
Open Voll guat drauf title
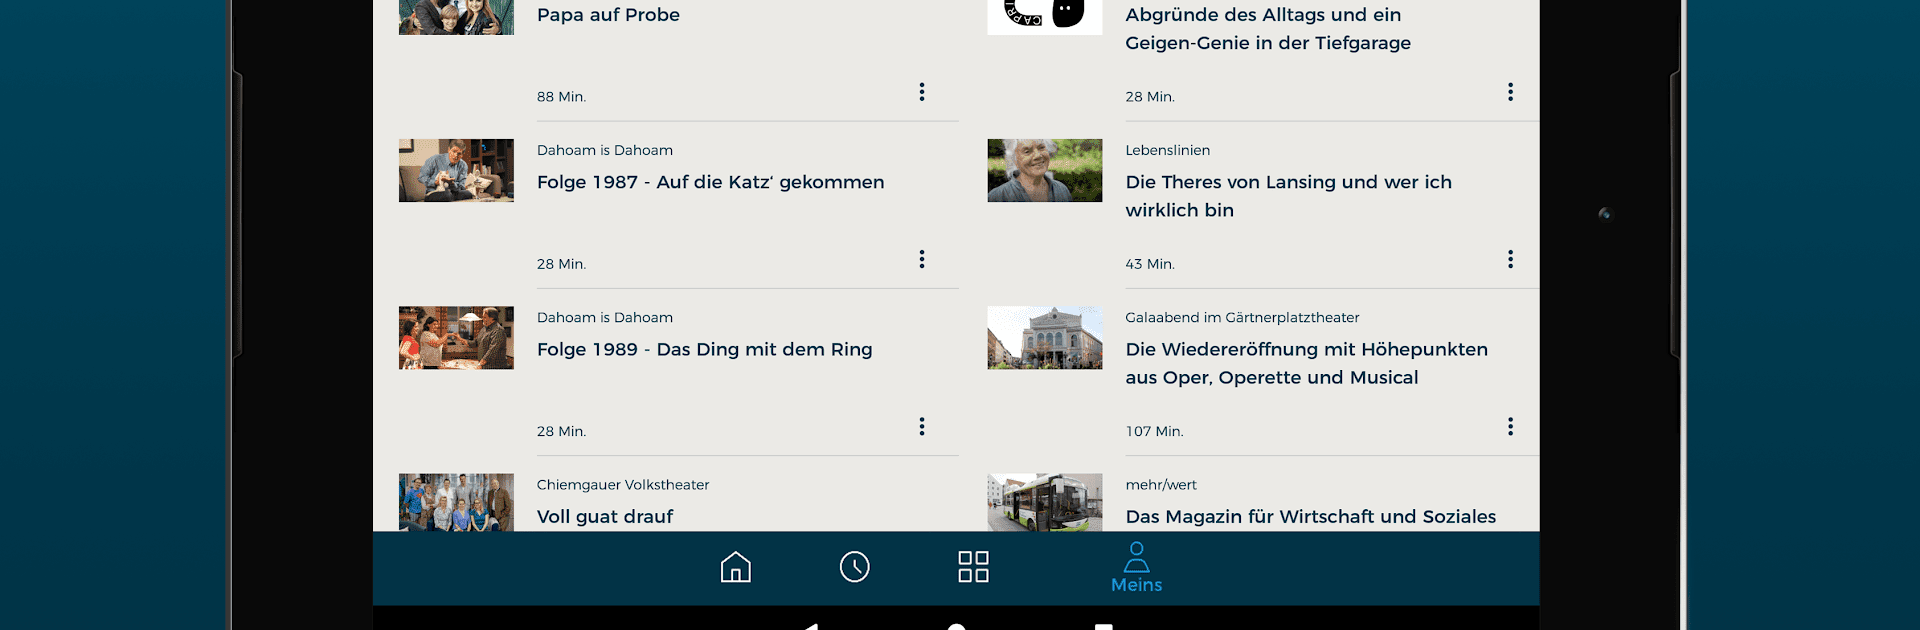pyautogui.click(x=605, y=517)
